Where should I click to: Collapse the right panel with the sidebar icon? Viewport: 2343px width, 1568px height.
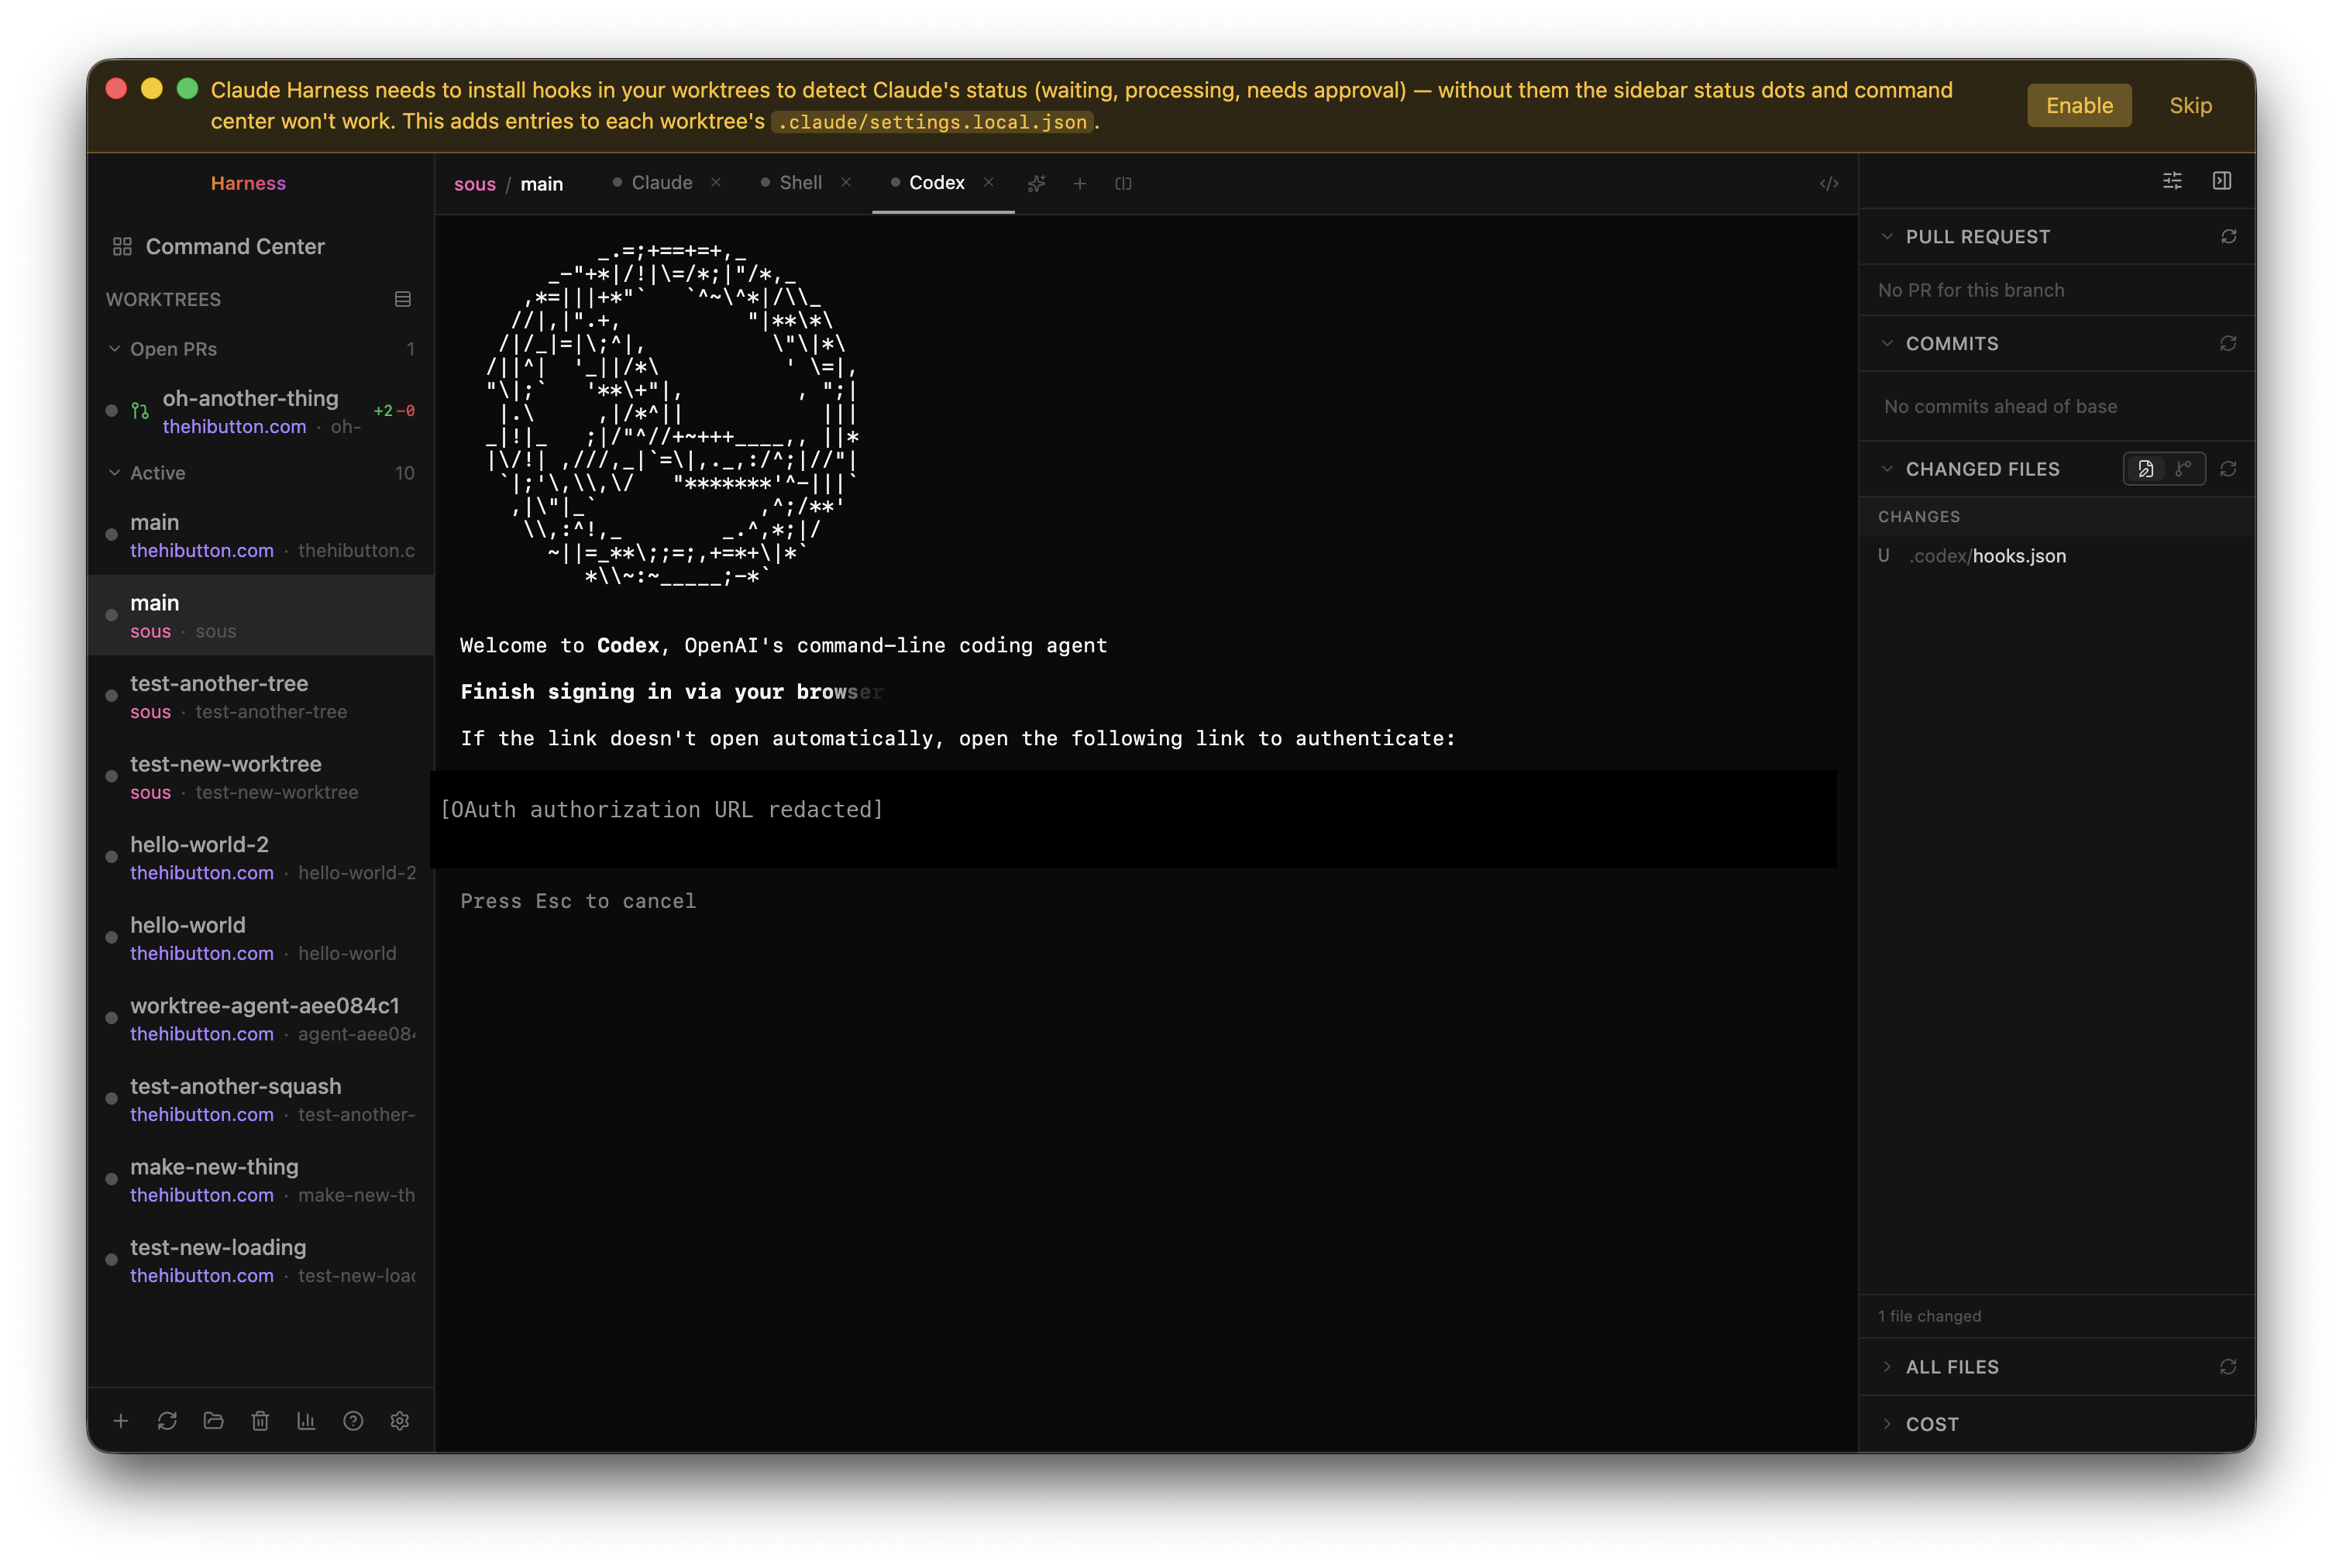(x=2222, y=181)
